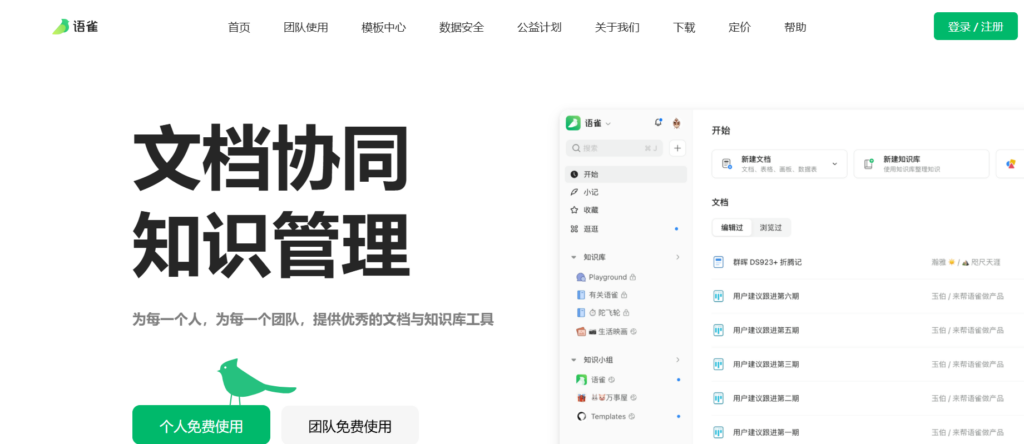Open the 群晖 DS923+ 折腾记 document
Image resolution: width=1024 pixels, height=444 pixels.
[x=769, y=262]
